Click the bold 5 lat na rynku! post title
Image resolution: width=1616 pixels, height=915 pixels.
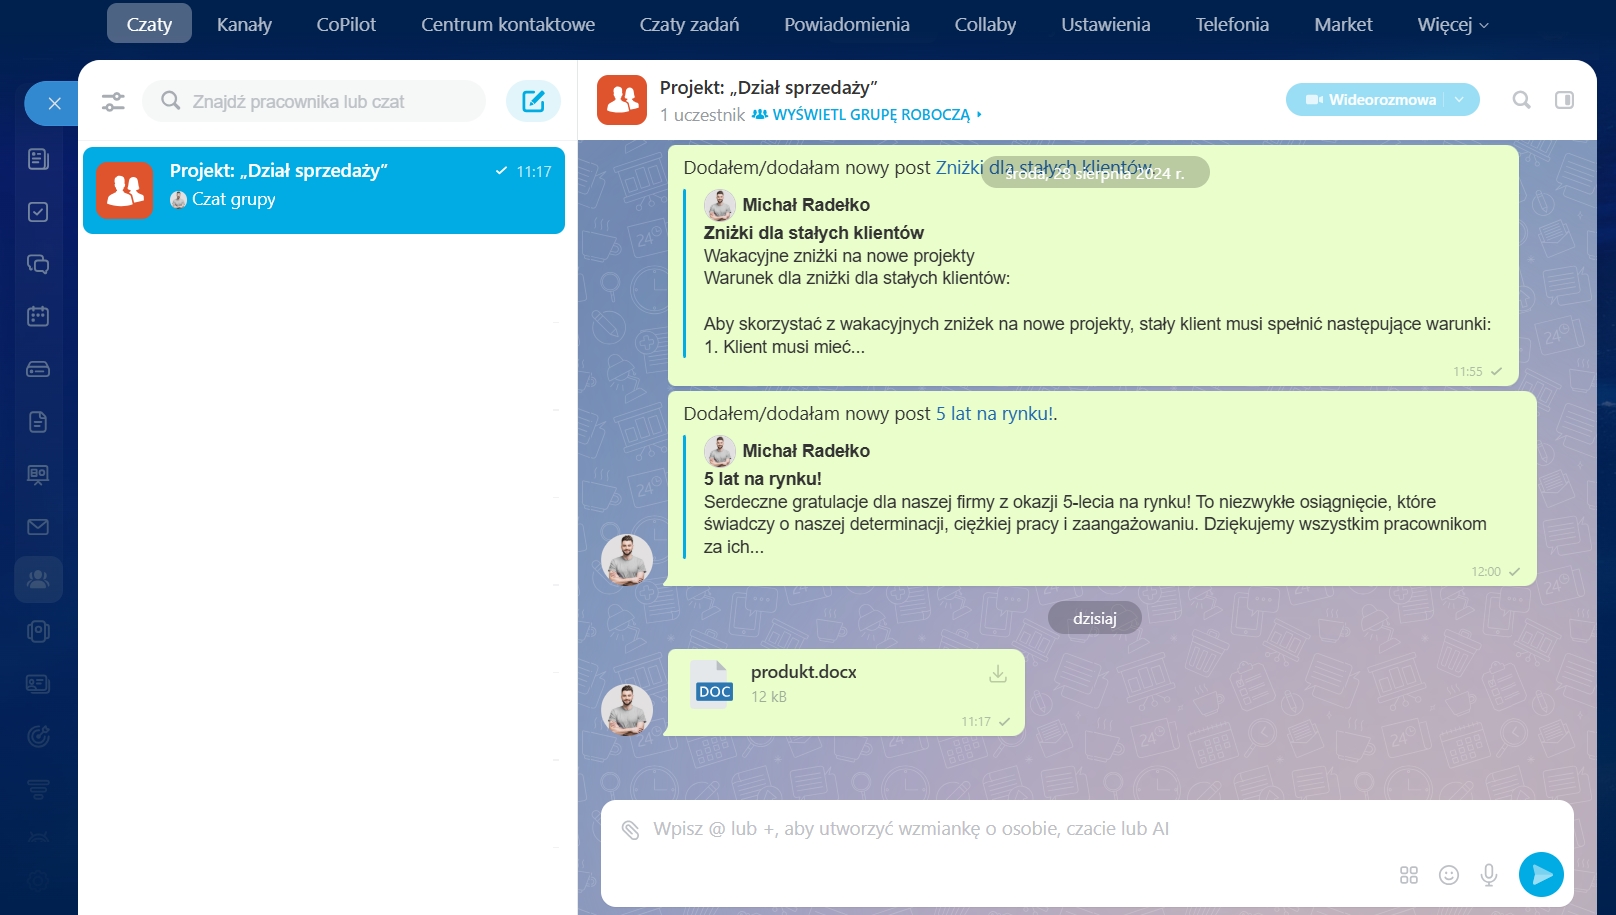click(x=763, y=479)
